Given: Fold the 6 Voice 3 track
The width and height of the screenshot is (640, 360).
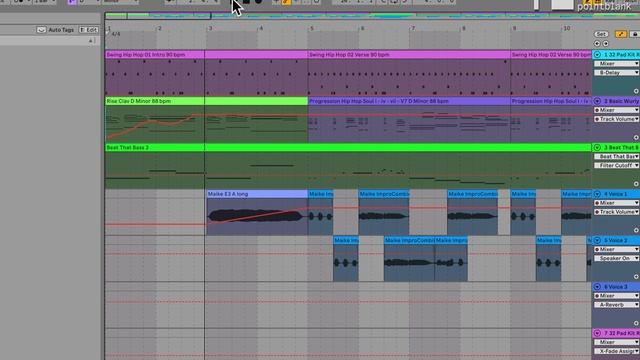Looking at the screenshot, I should pyautogui.click(x=597, y=287).
